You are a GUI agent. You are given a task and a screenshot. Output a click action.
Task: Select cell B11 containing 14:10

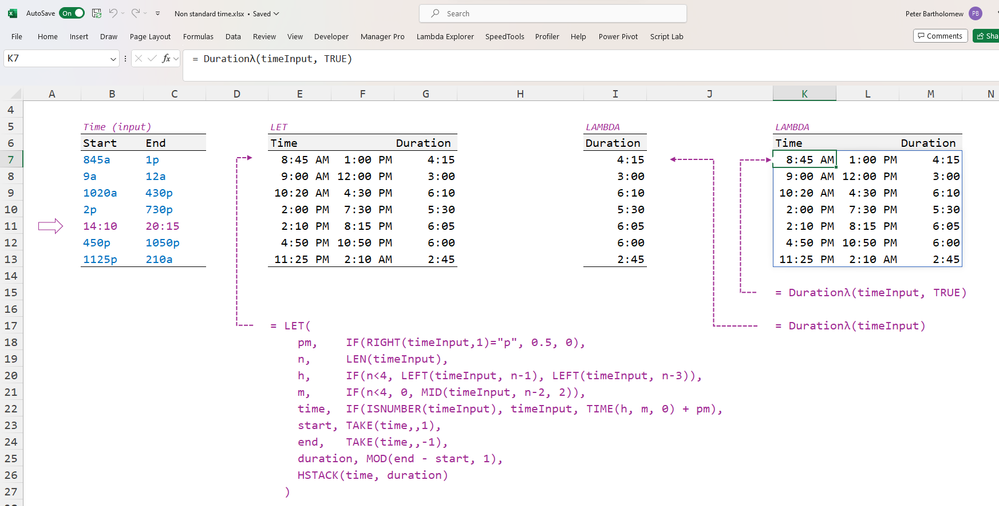[112, 226]
